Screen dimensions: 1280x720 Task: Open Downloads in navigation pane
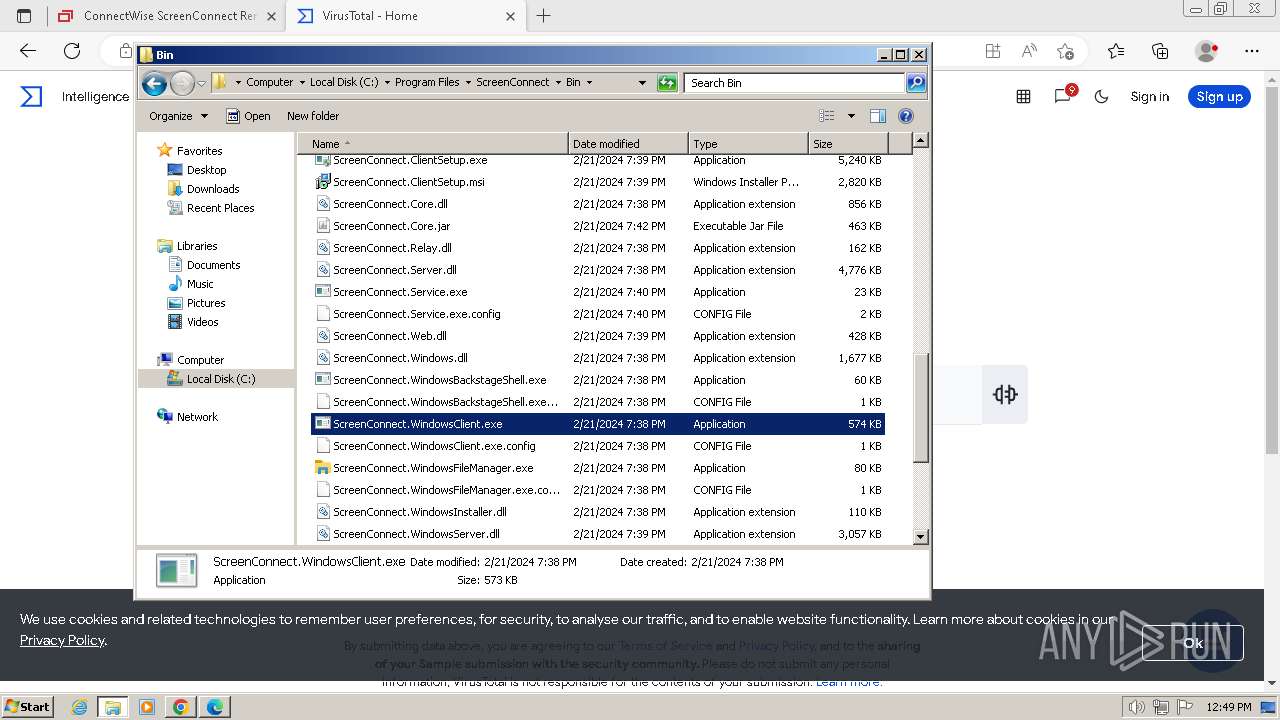213,189
